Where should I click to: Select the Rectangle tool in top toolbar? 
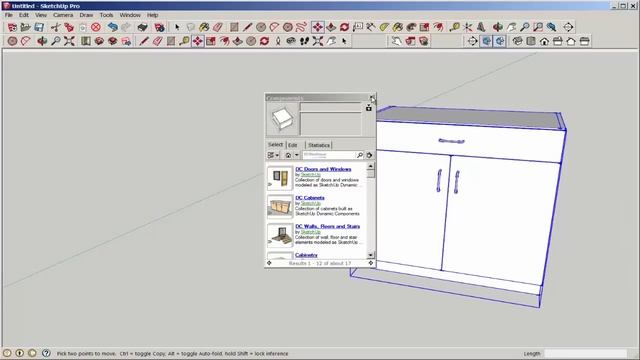pos(234,27)
